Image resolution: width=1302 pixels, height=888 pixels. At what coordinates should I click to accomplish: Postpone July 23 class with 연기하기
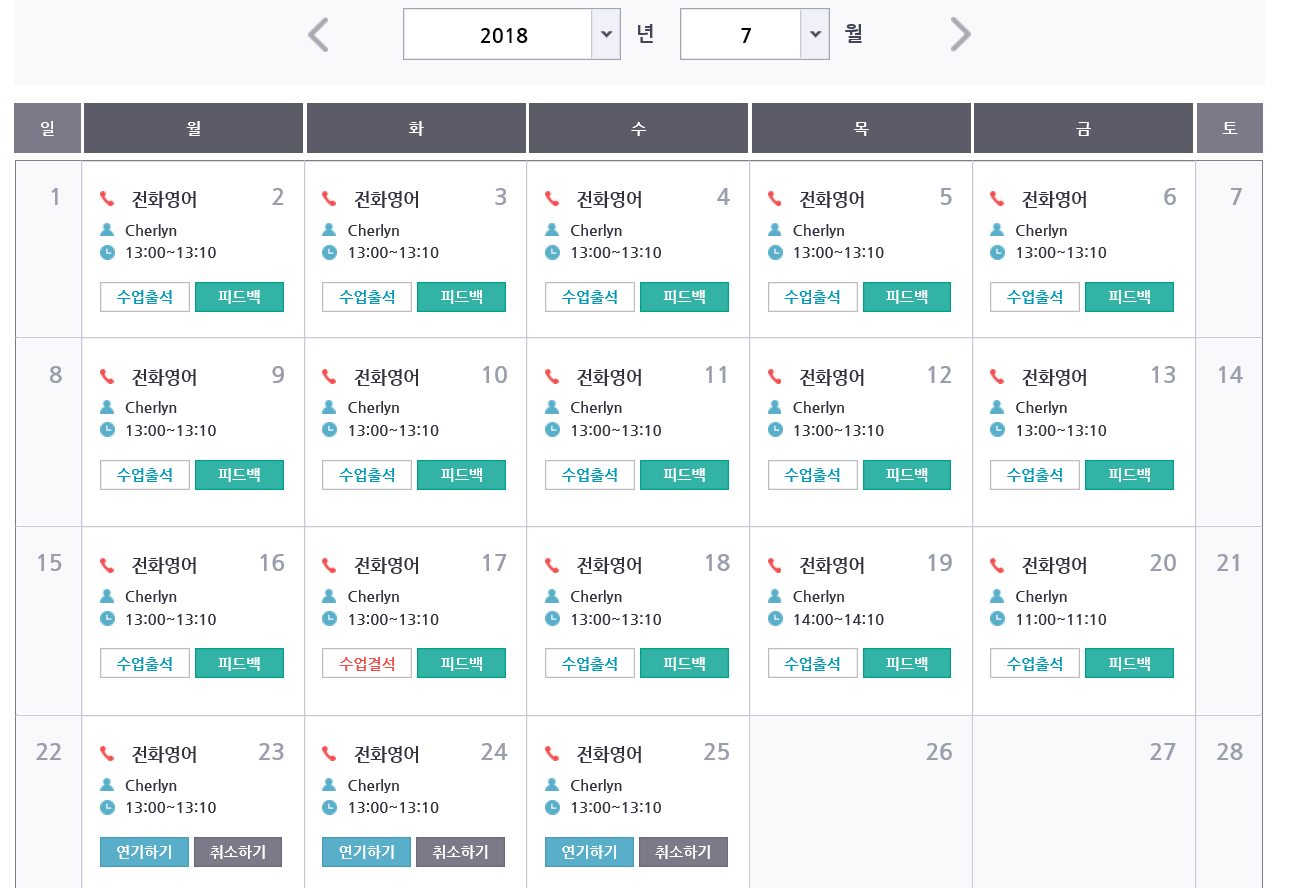click(x=144, y=852)
